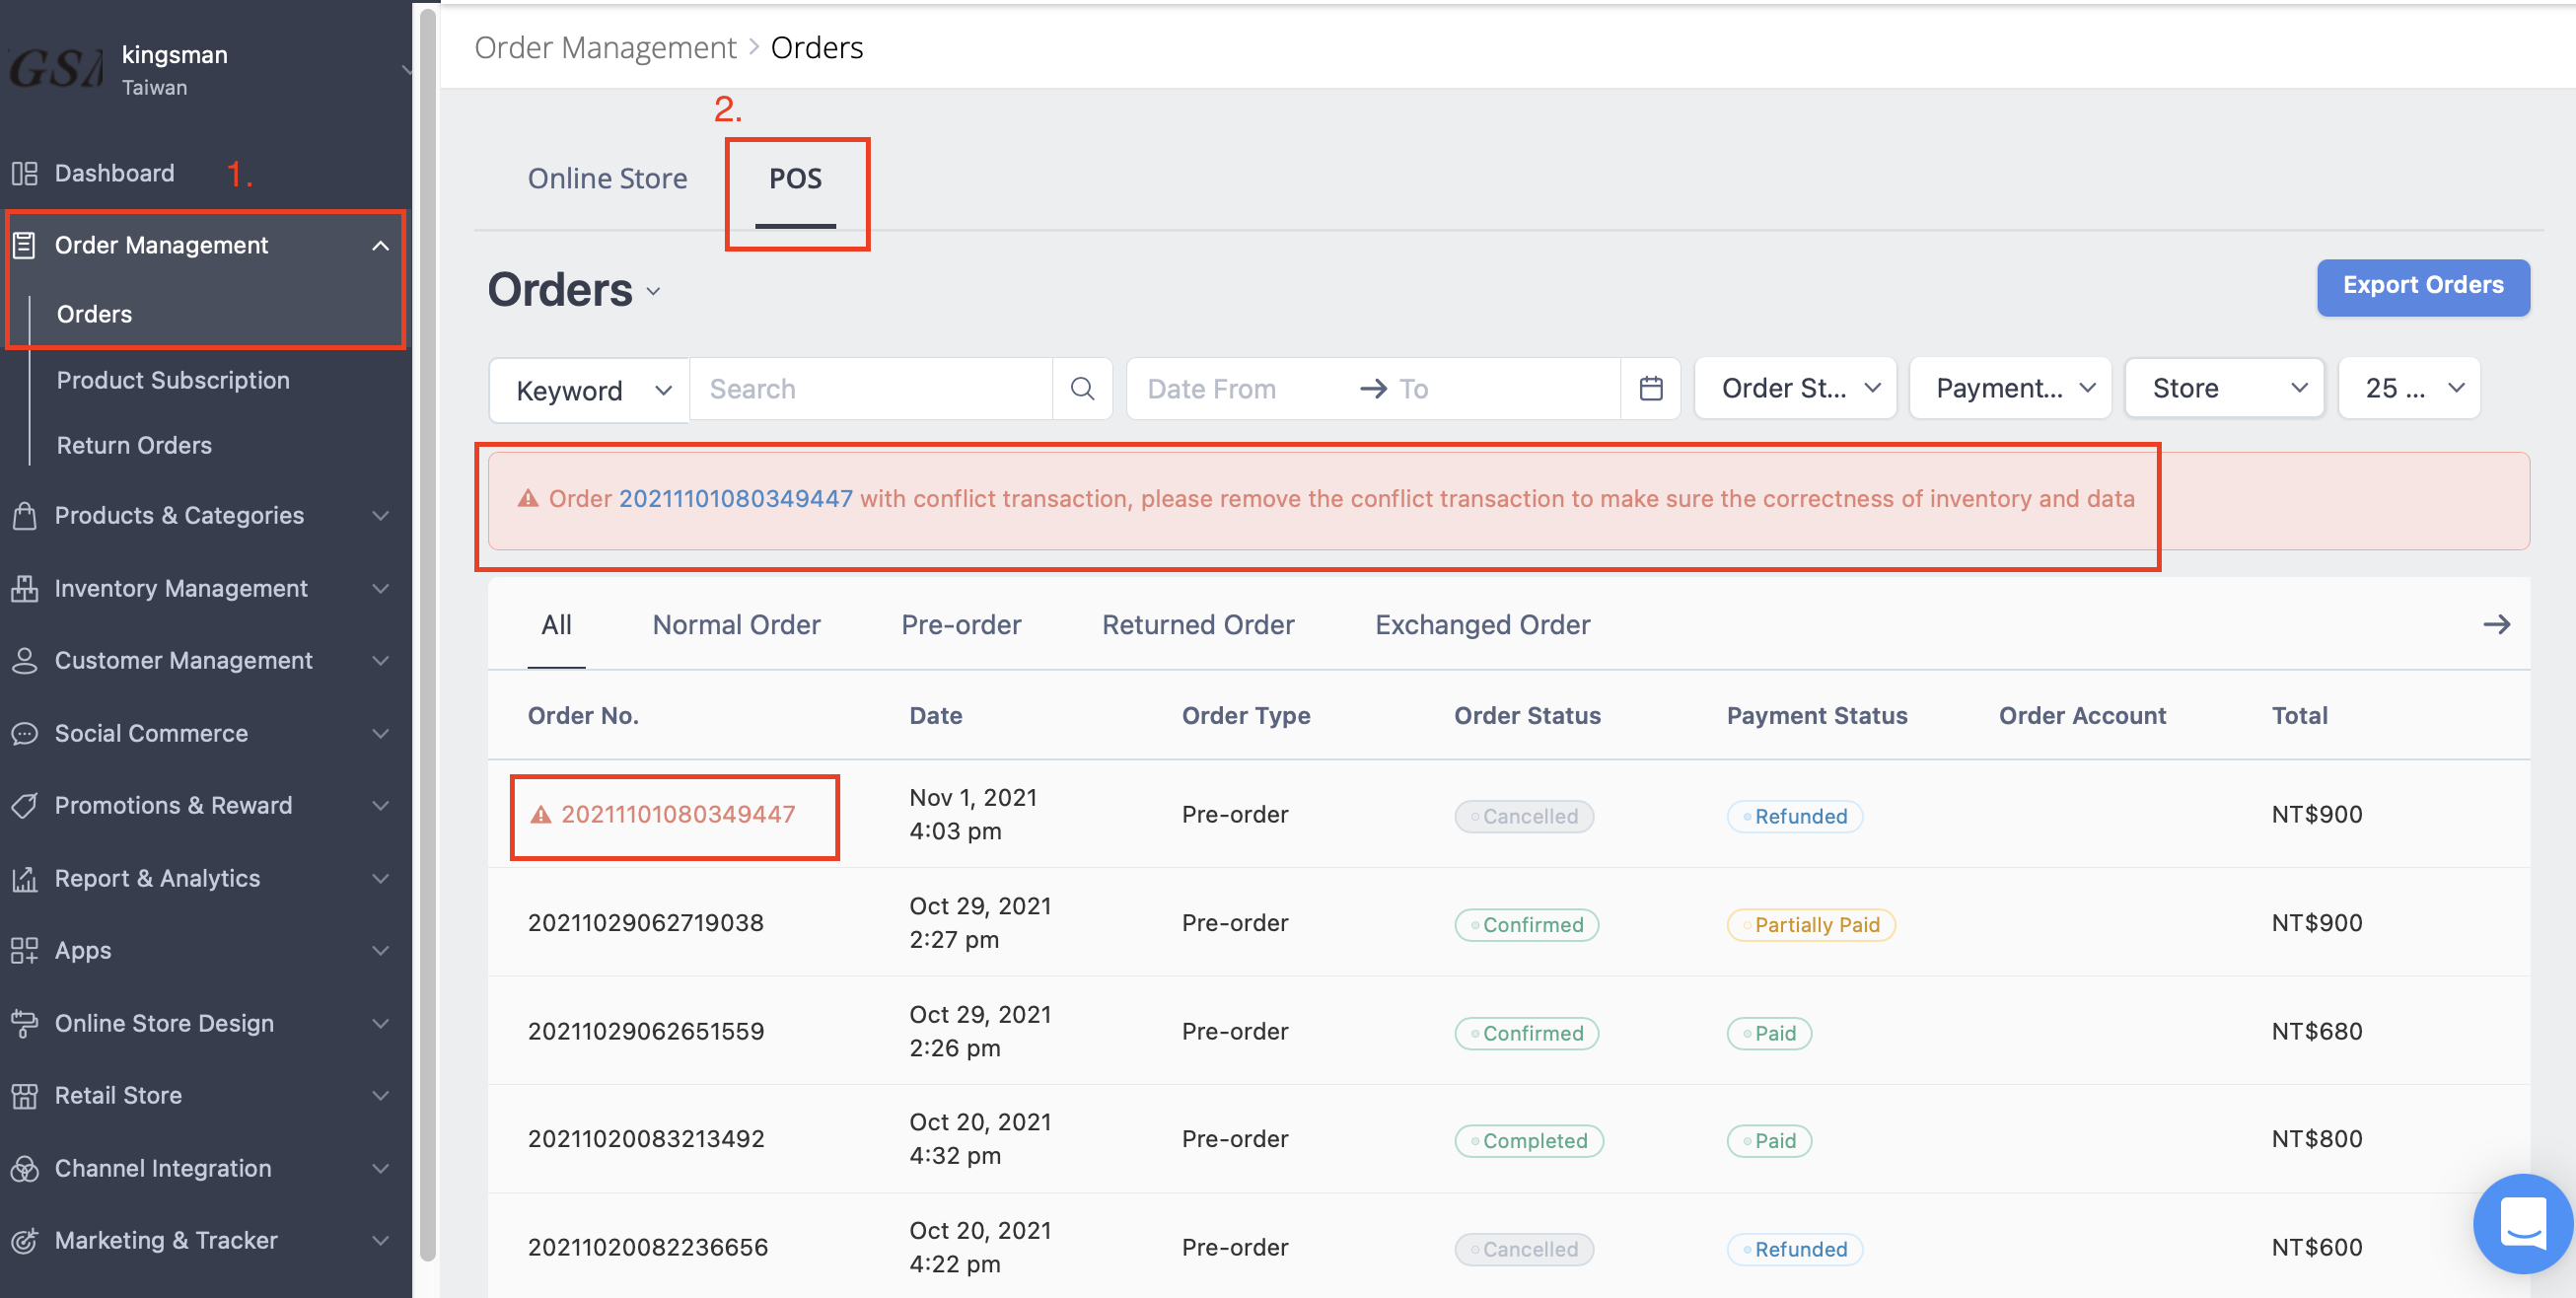Click the Marketing & Tracker target icon

(24, 1240)
